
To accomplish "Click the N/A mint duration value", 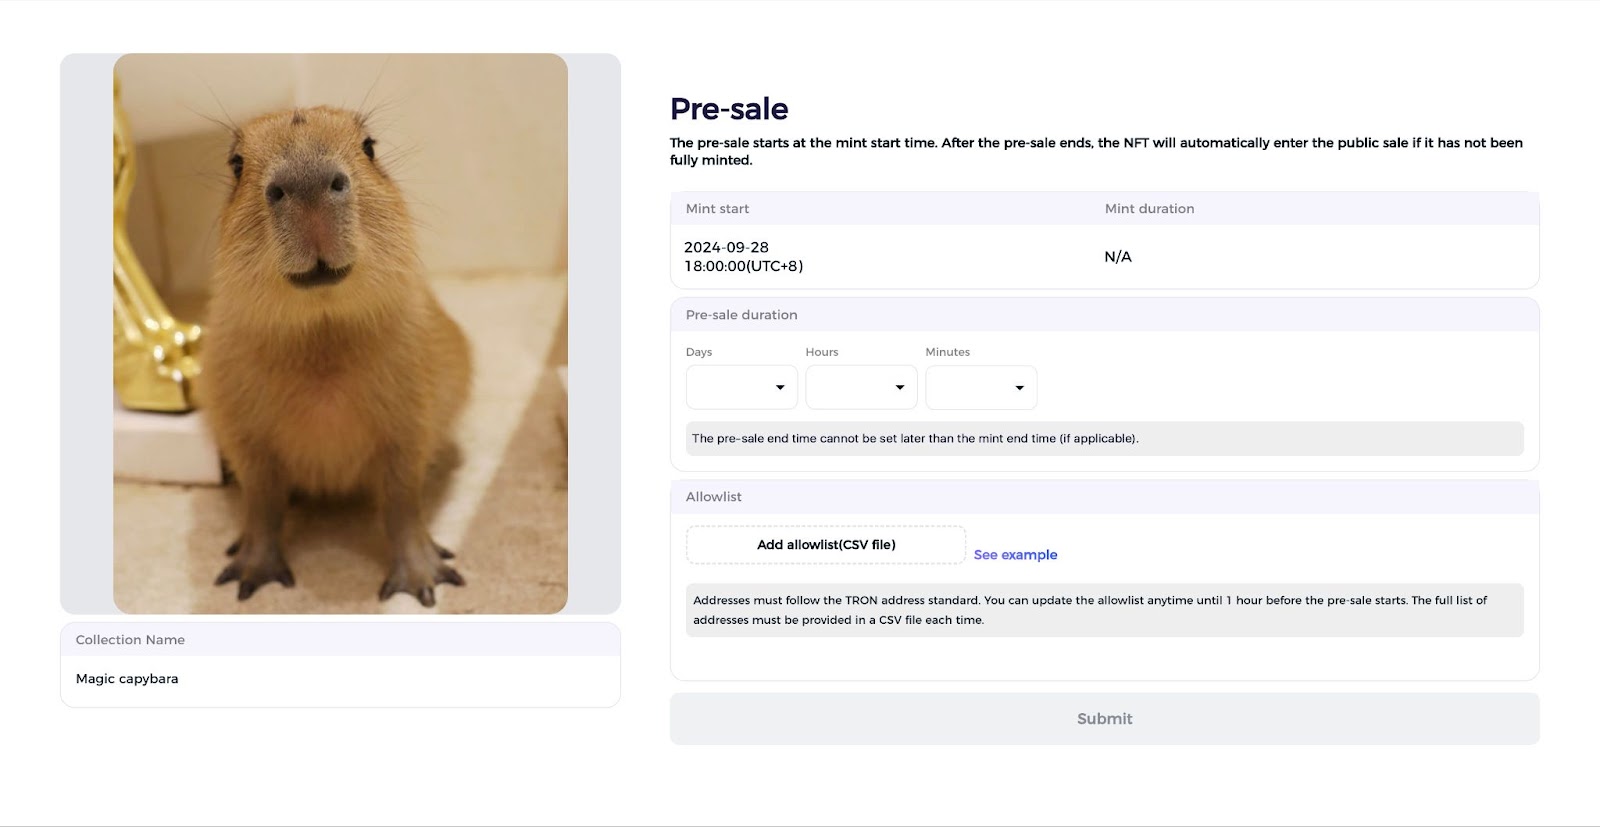I will coord(1118,257).
